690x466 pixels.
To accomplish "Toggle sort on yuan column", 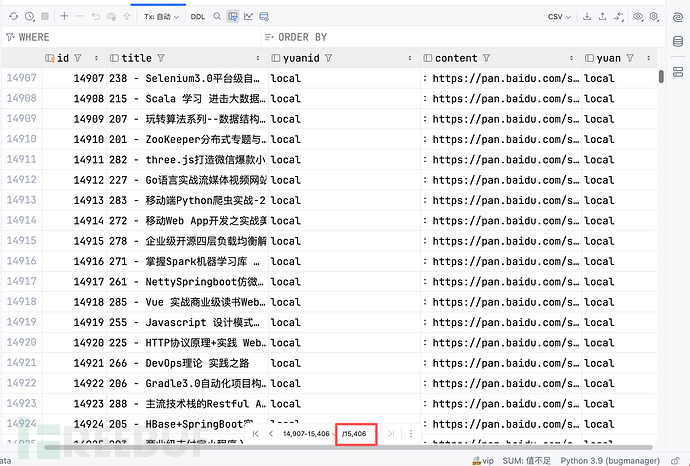I will pyautogui.click(x=648, y=58).
